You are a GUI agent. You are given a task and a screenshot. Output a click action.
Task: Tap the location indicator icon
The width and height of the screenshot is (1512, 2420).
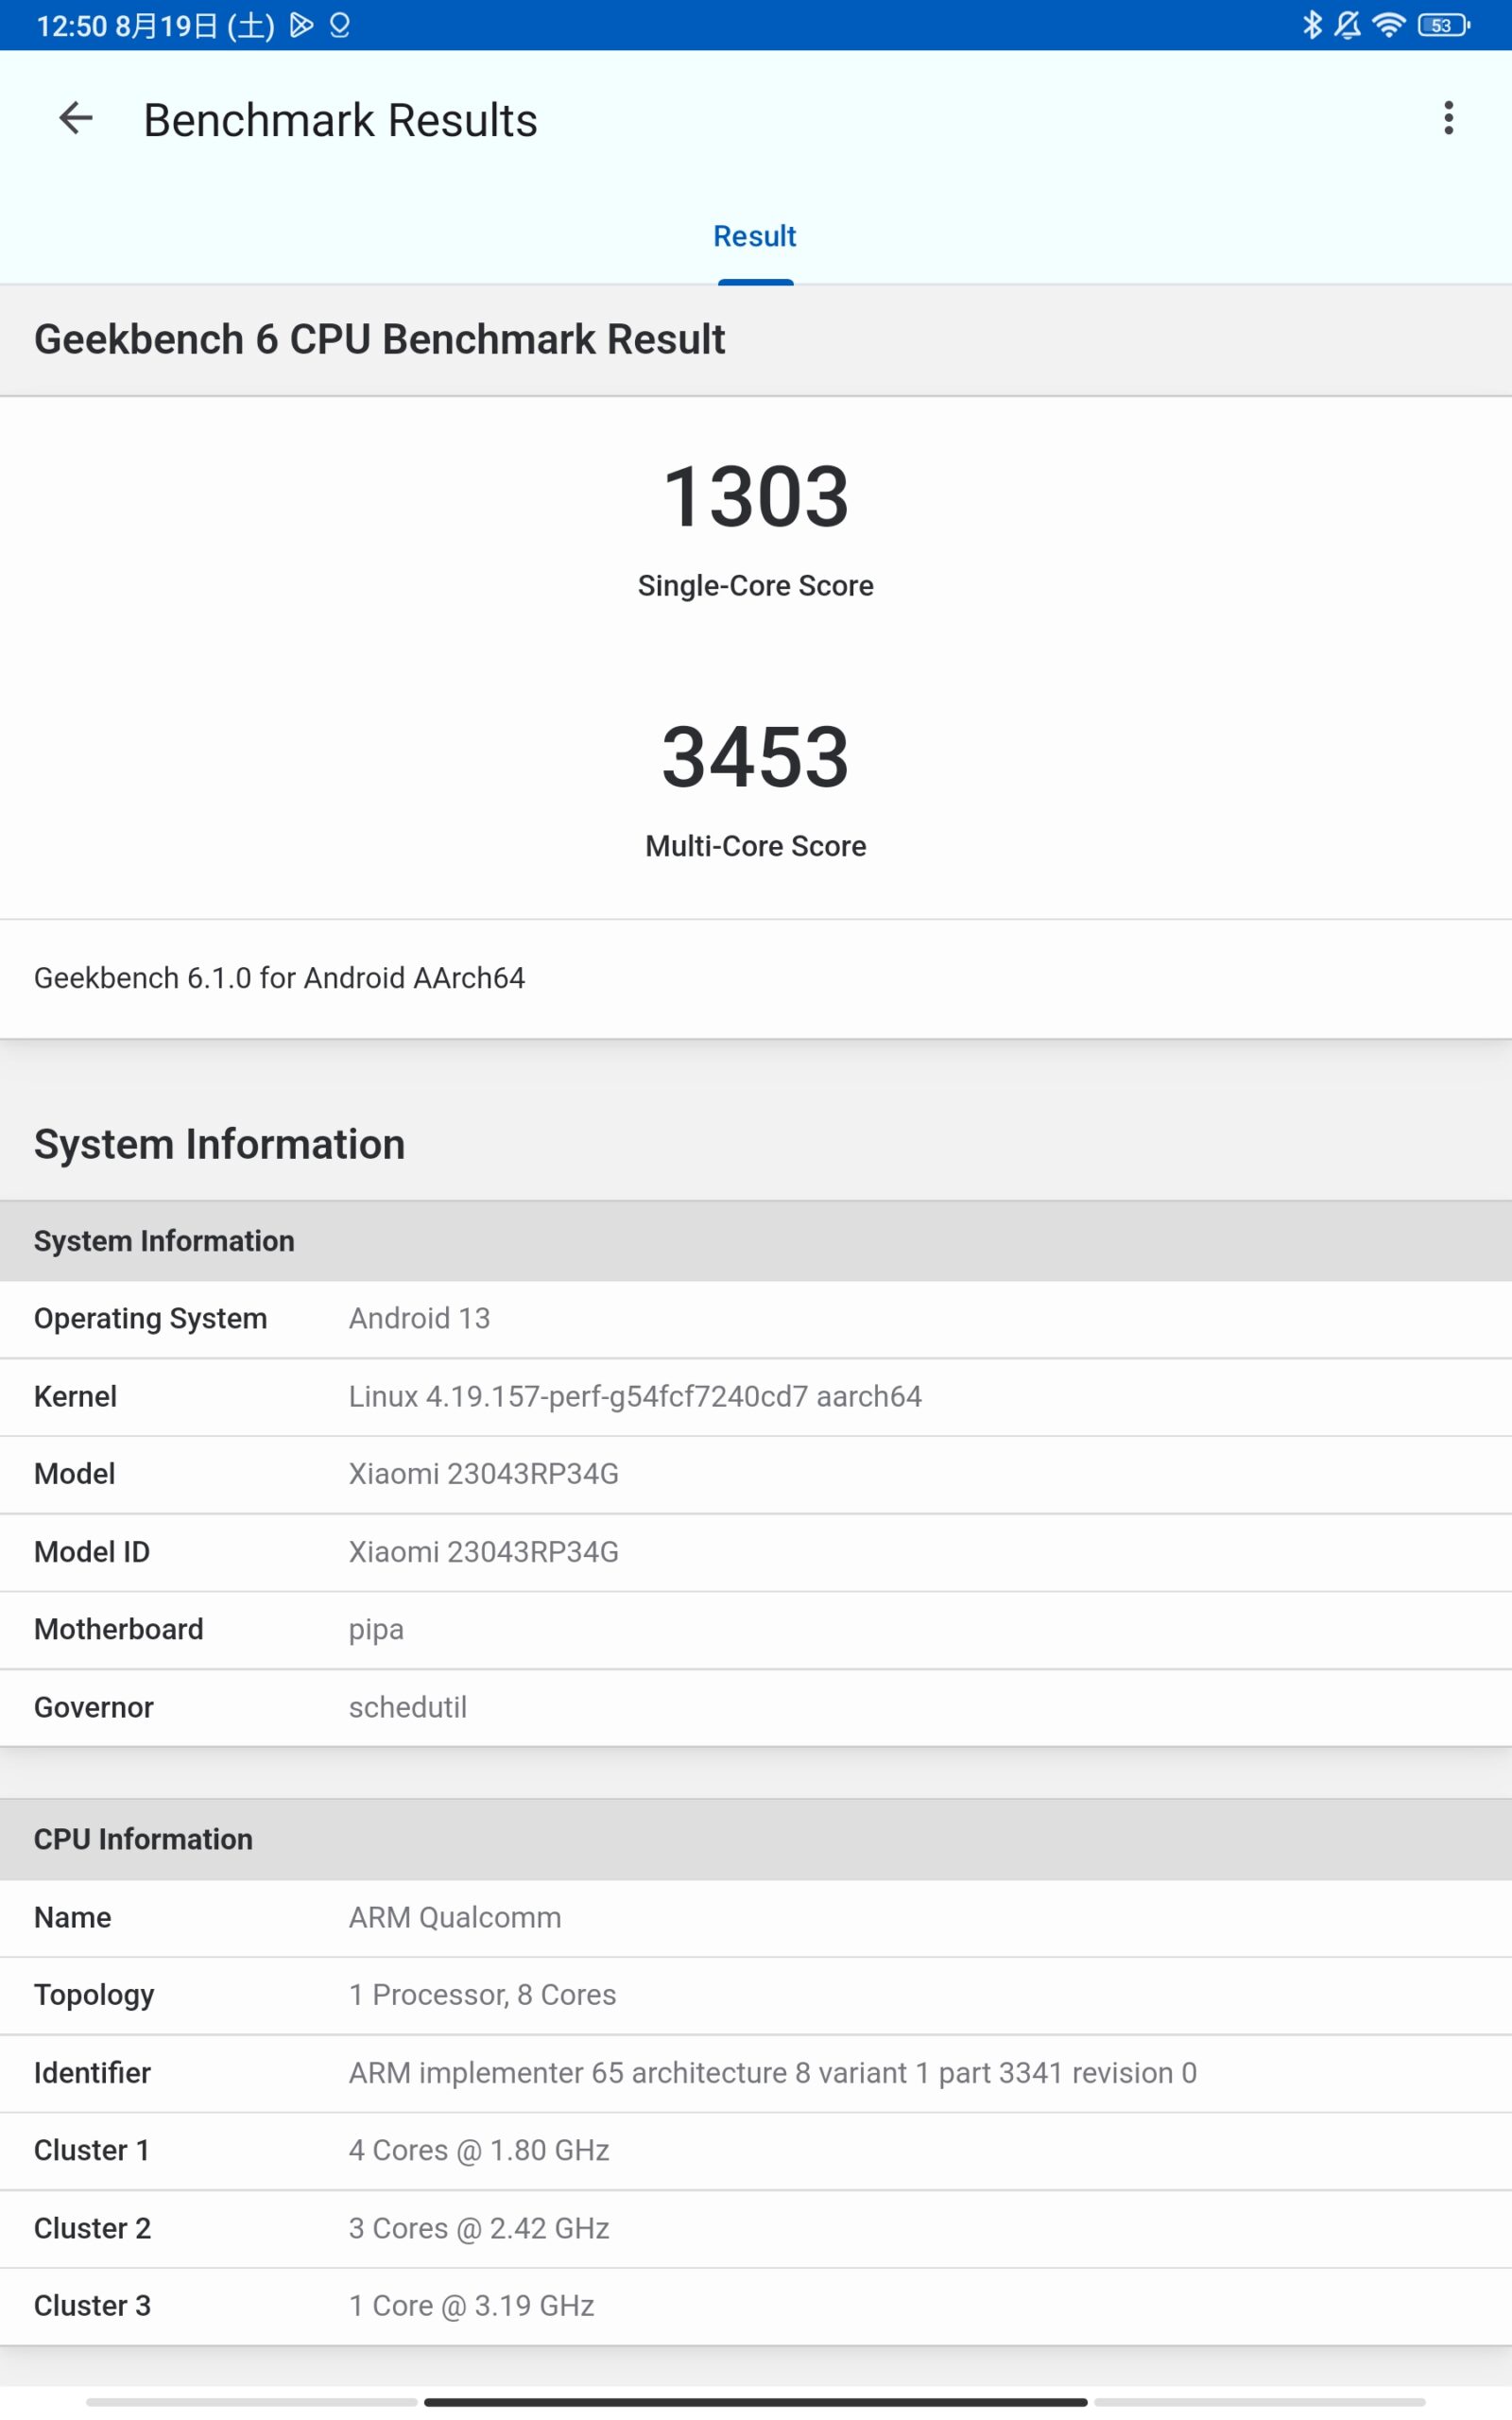point(340,25)
